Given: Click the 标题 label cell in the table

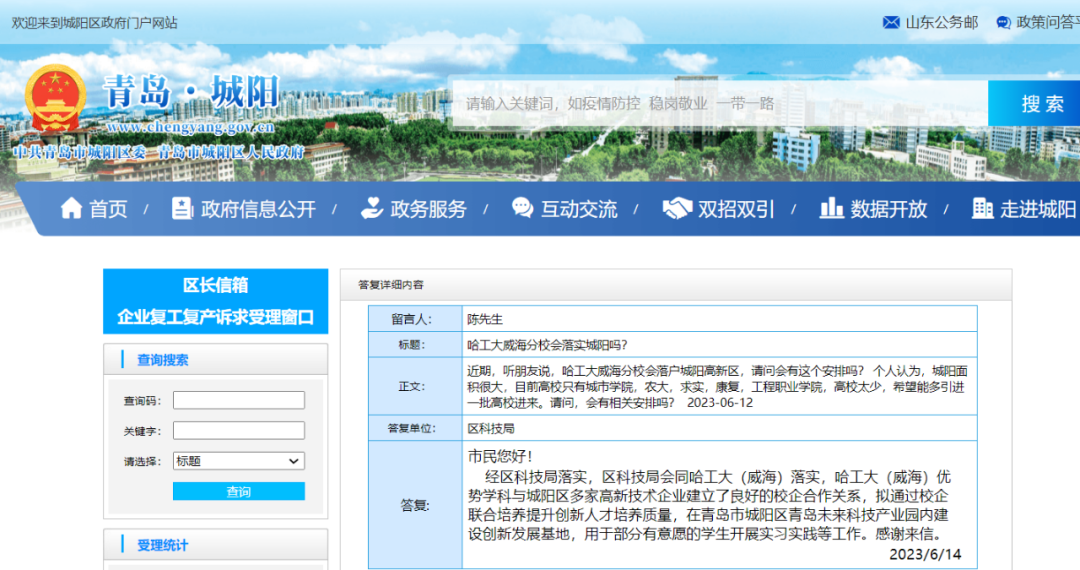Looking at the screenshot, I should point(415,345).
